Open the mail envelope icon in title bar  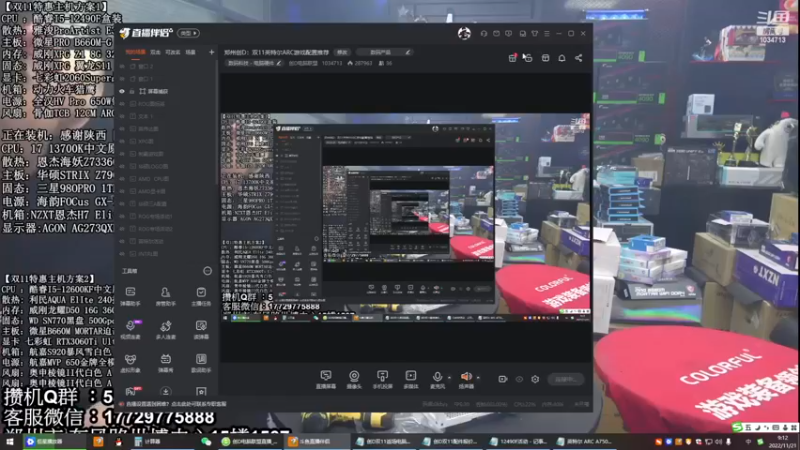tap(496, 34)
